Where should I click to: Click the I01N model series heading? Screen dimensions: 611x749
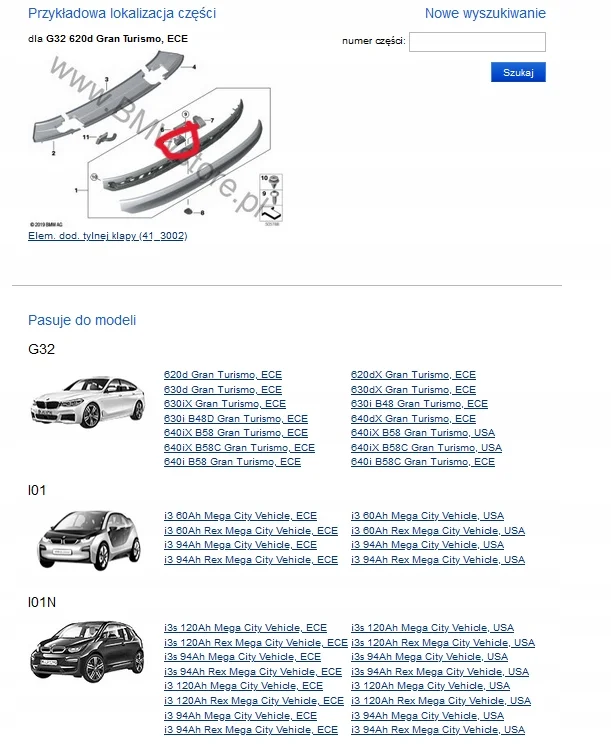42,602
